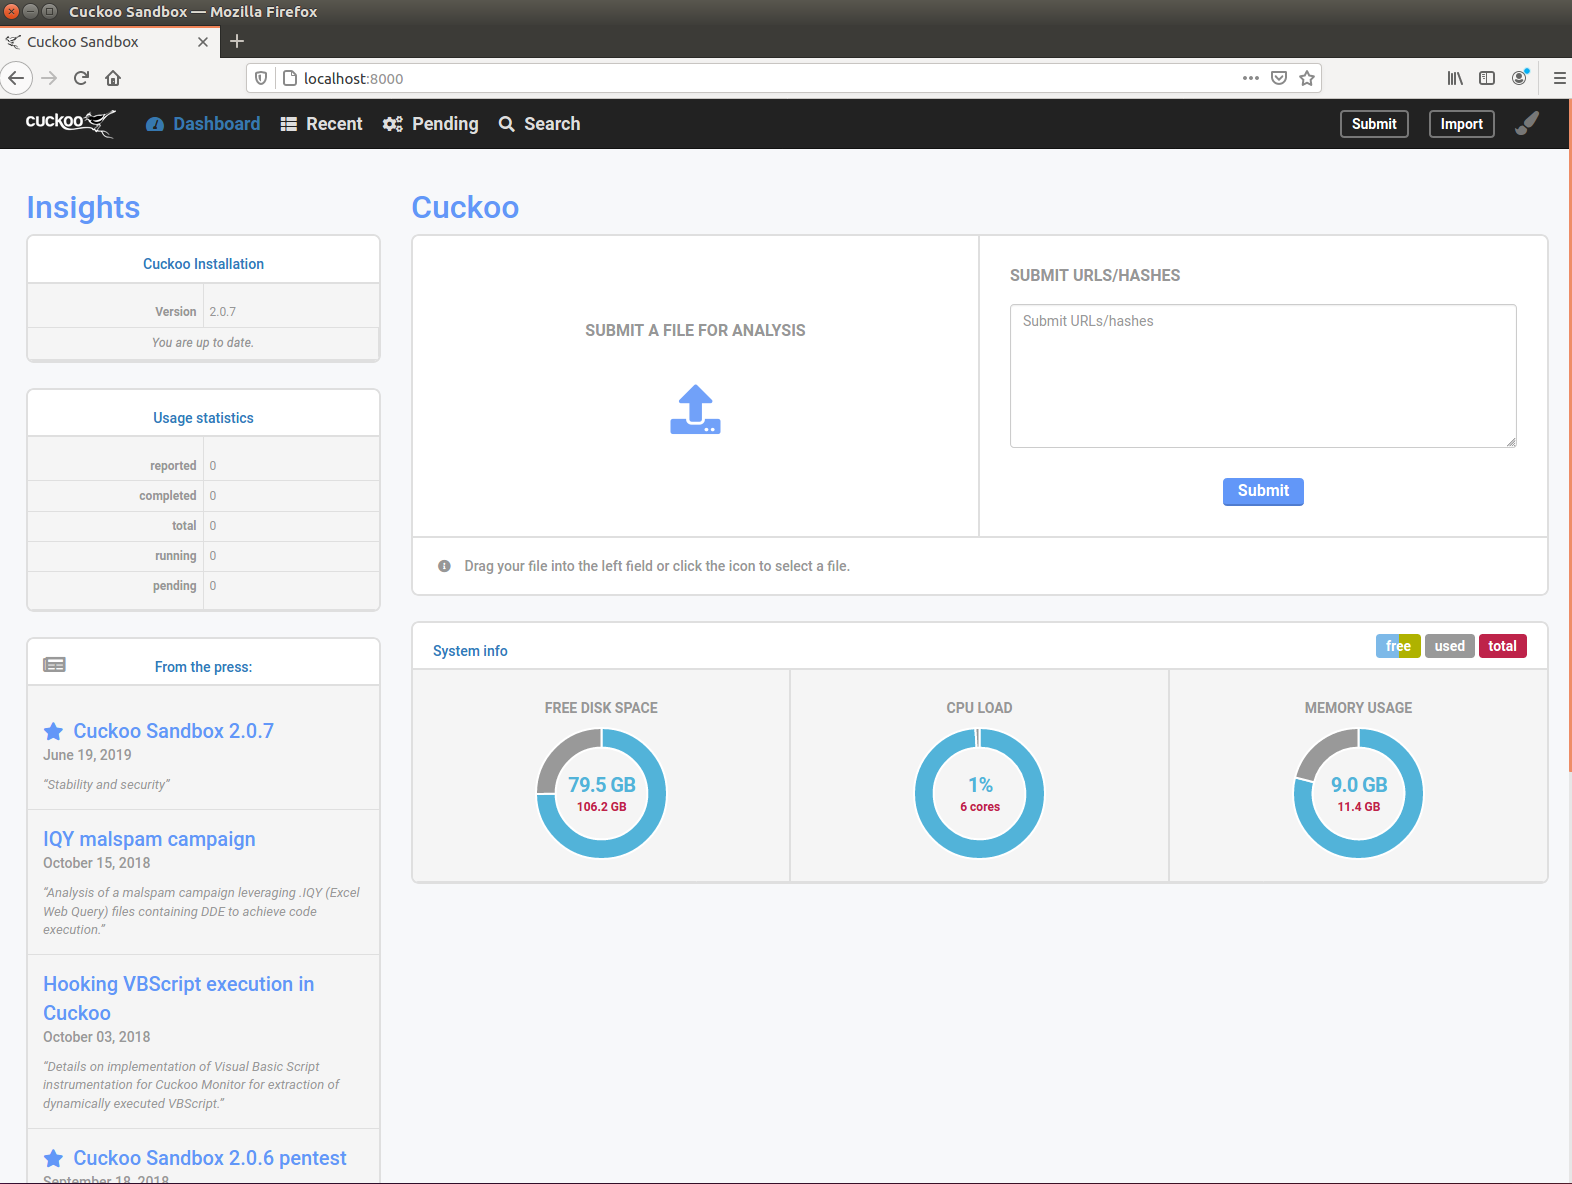Click the Firefox back arrow

coord(16,78)
